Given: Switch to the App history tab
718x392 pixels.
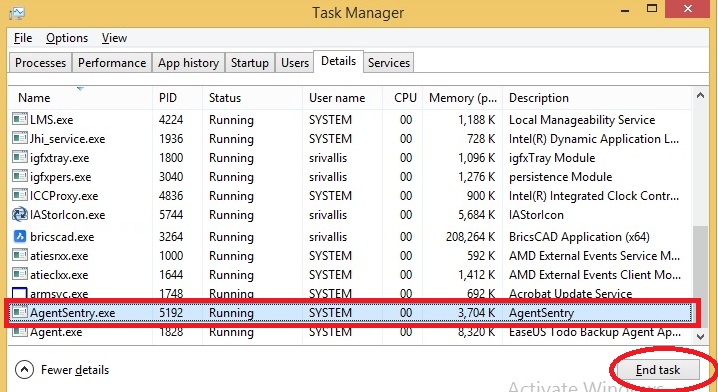Looking at the screenshot, I should click(x=188, y=63).
